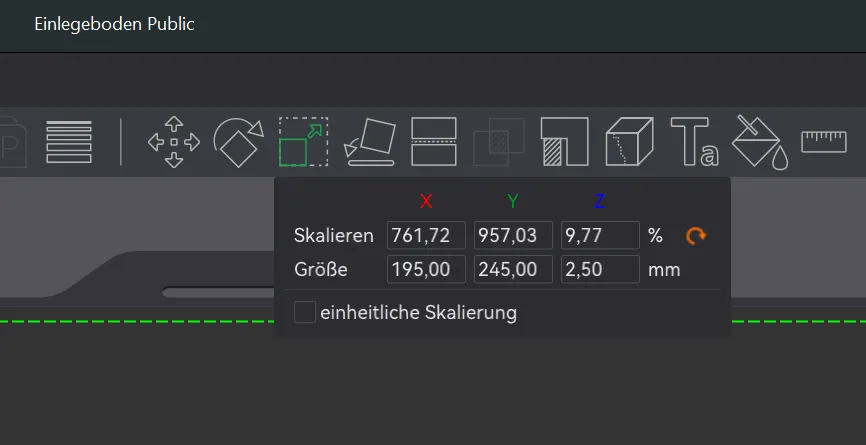Select the Seam Painting tool
Image resolution: width=866 pixels, height=445 pixels.
click(630, 142)
